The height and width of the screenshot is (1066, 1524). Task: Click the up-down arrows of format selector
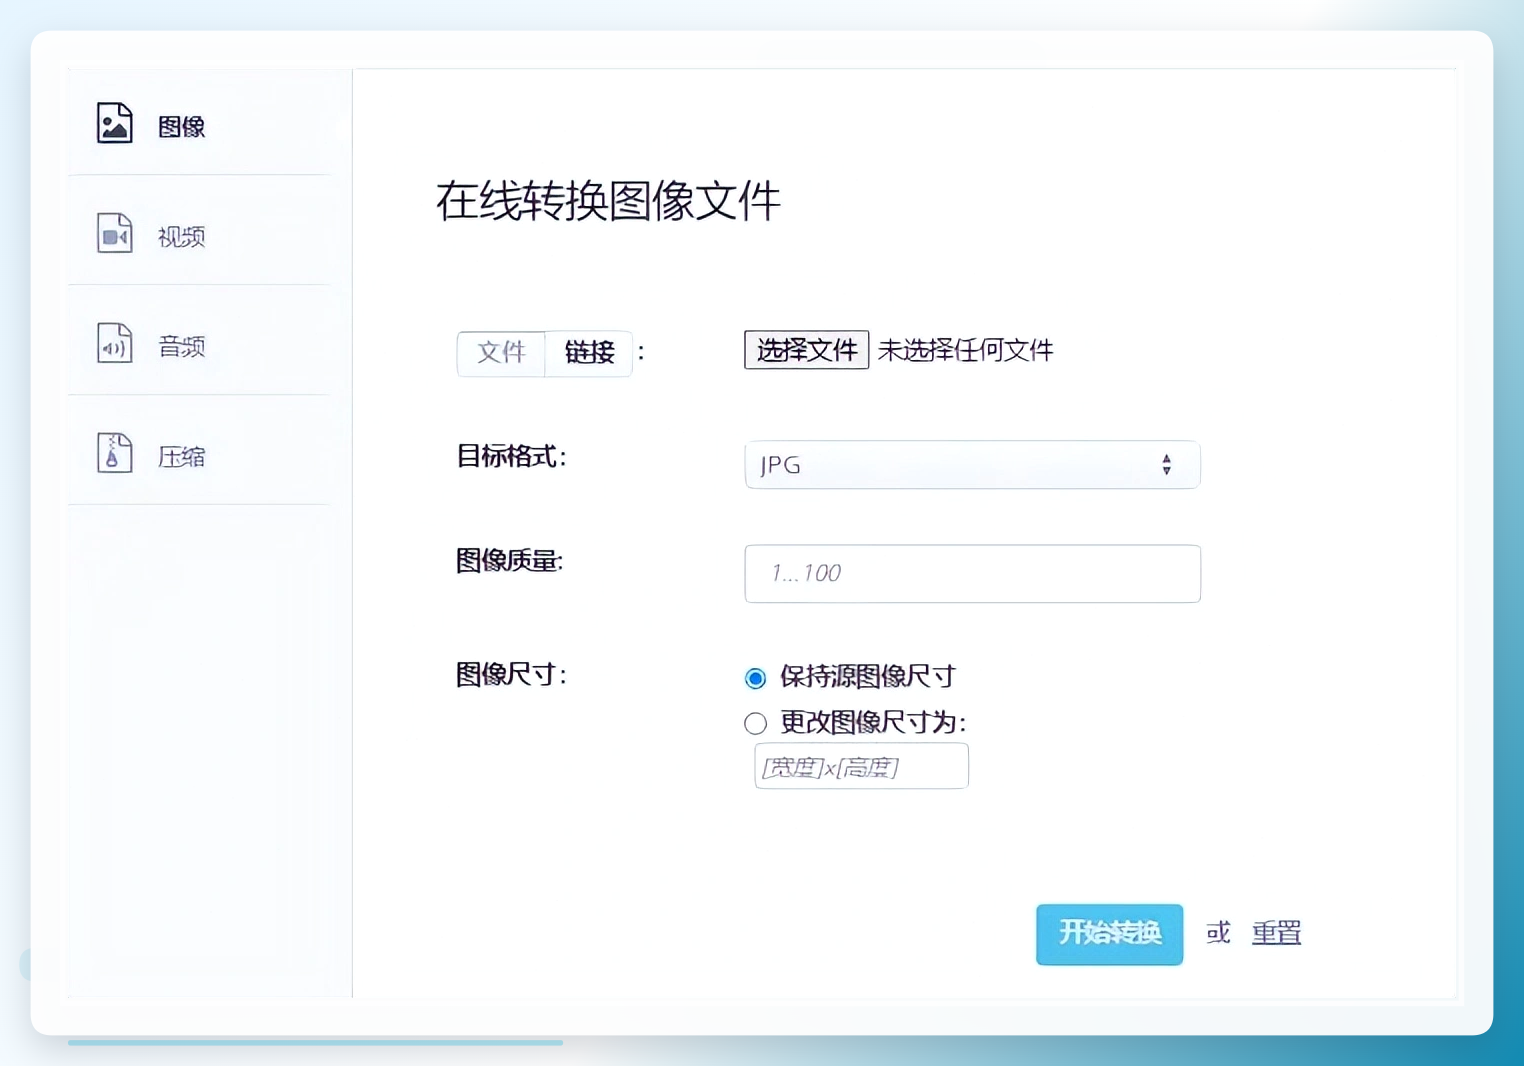point(1166,465)
